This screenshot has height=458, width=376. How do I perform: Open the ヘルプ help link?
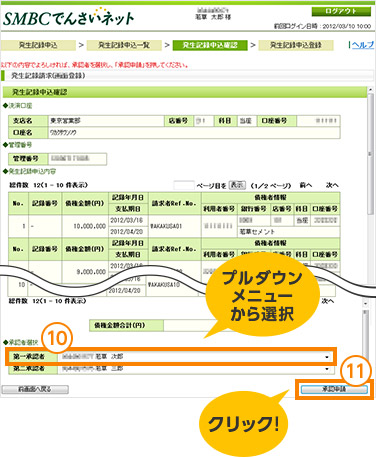click(363, 45)
